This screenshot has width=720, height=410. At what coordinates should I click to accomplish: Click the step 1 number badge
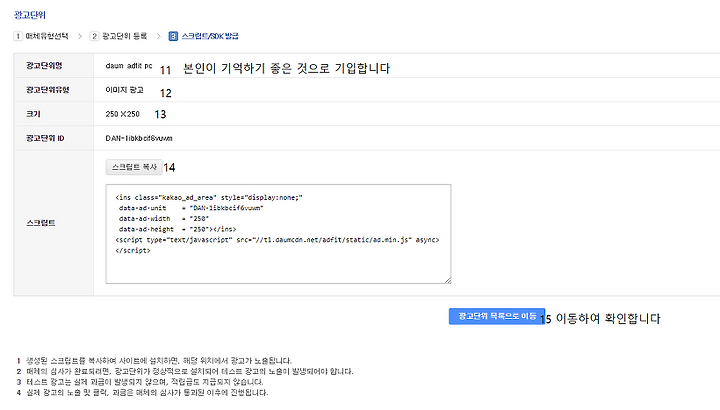[18, 36]
